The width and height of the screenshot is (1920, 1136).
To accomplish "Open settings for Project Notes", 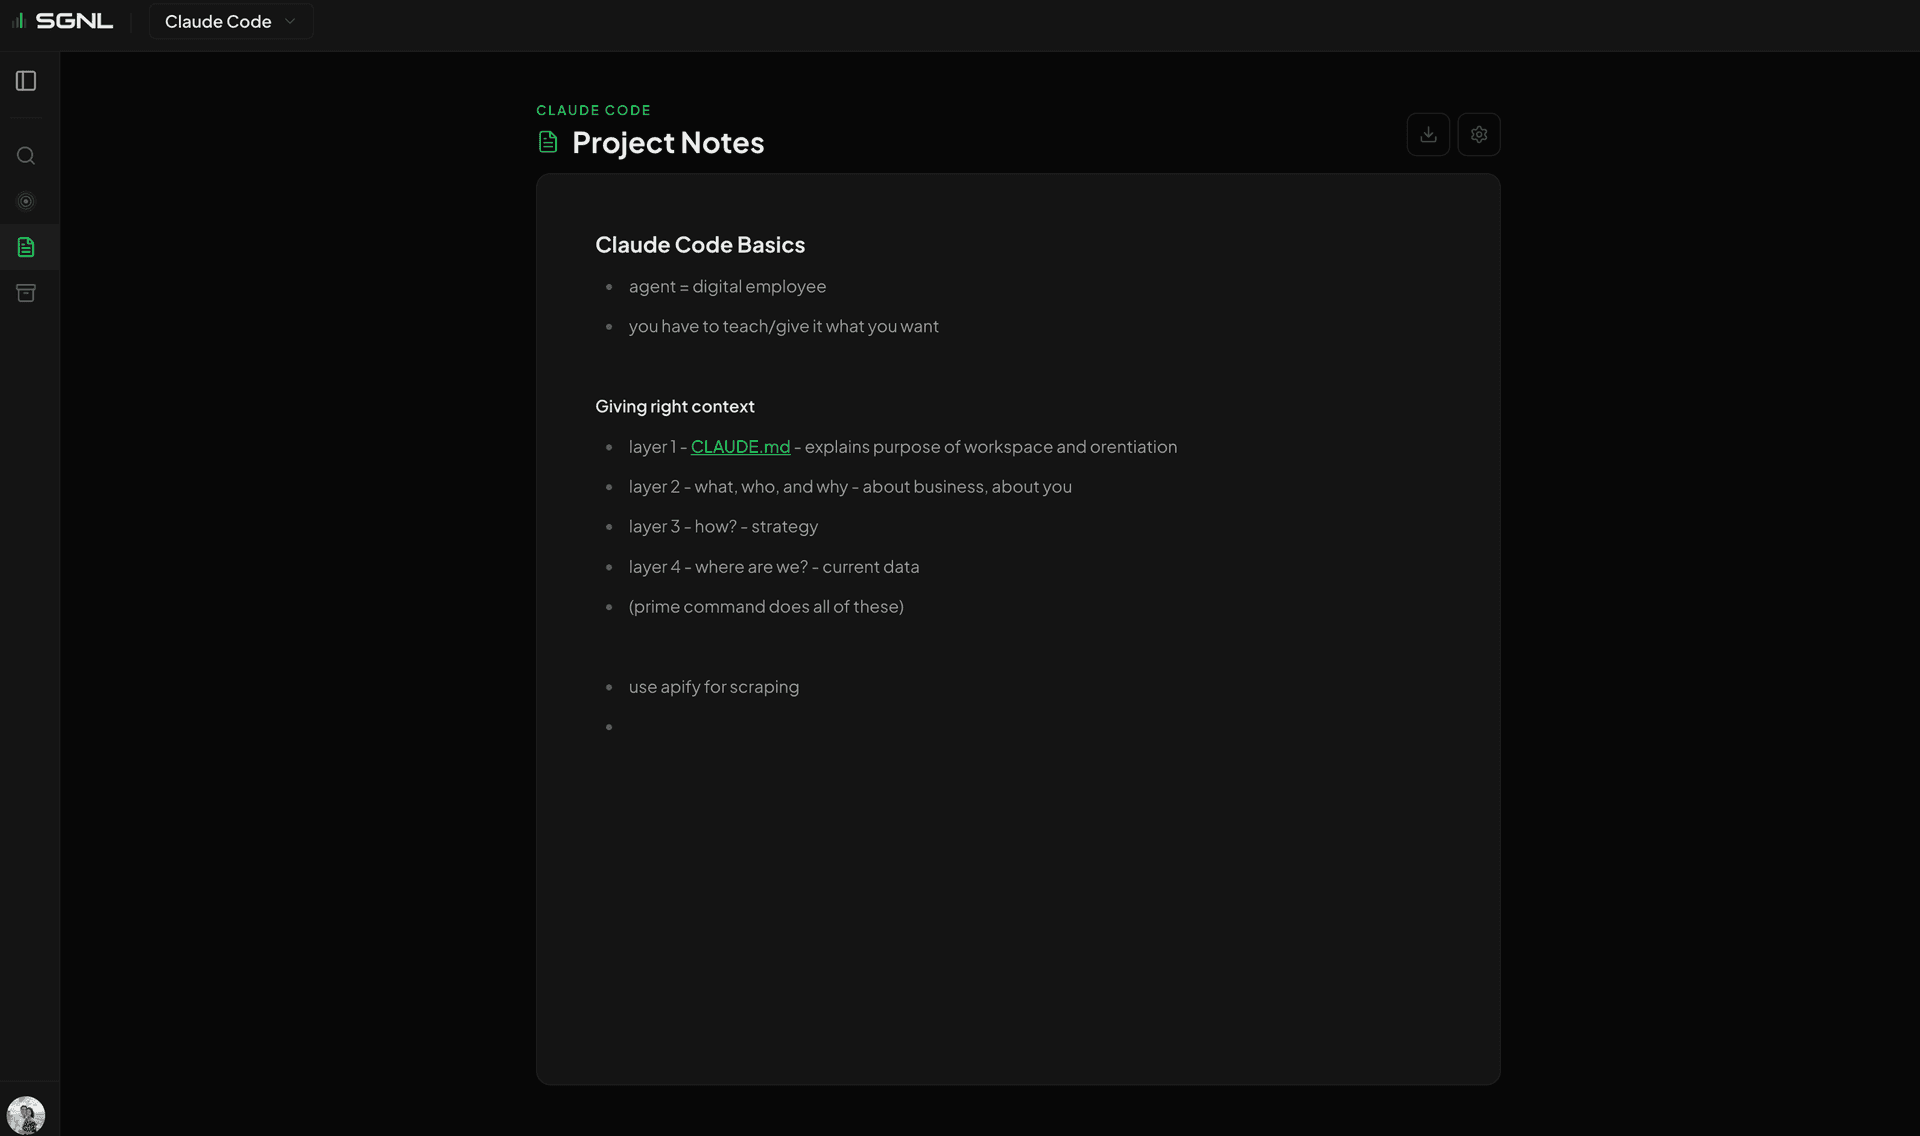I will point(1479,134).
